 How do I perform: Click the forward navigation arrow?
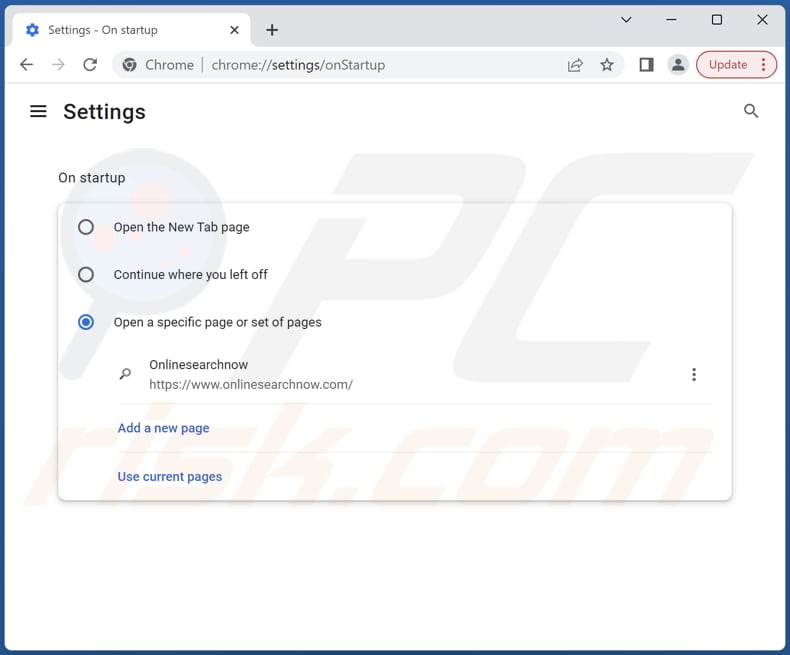[x=58, y=64]
